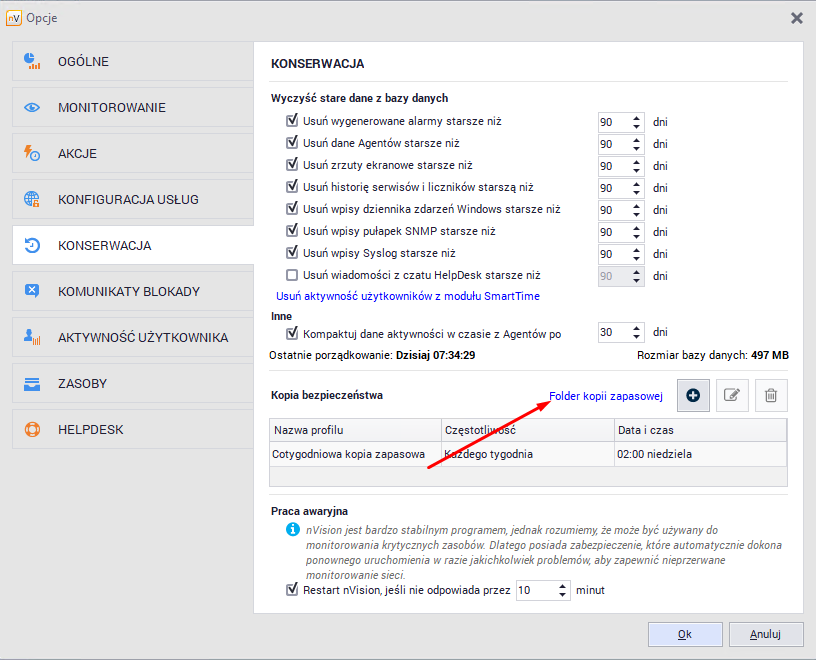Image resolution: width=816 pixels, height=660 pixels.
Task: Click the info icon in Praca awaryjna
Action: click(x=292, y=530)
